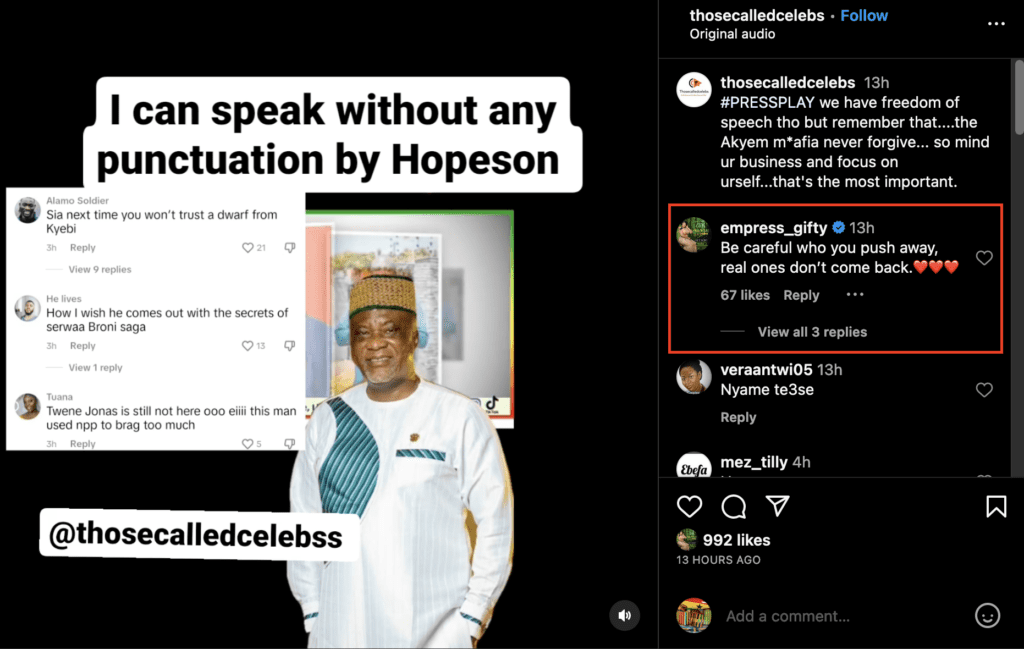Open empress_gifty's profile name
Viewport: 1024px width, 649px height.
tap(773, 227)
